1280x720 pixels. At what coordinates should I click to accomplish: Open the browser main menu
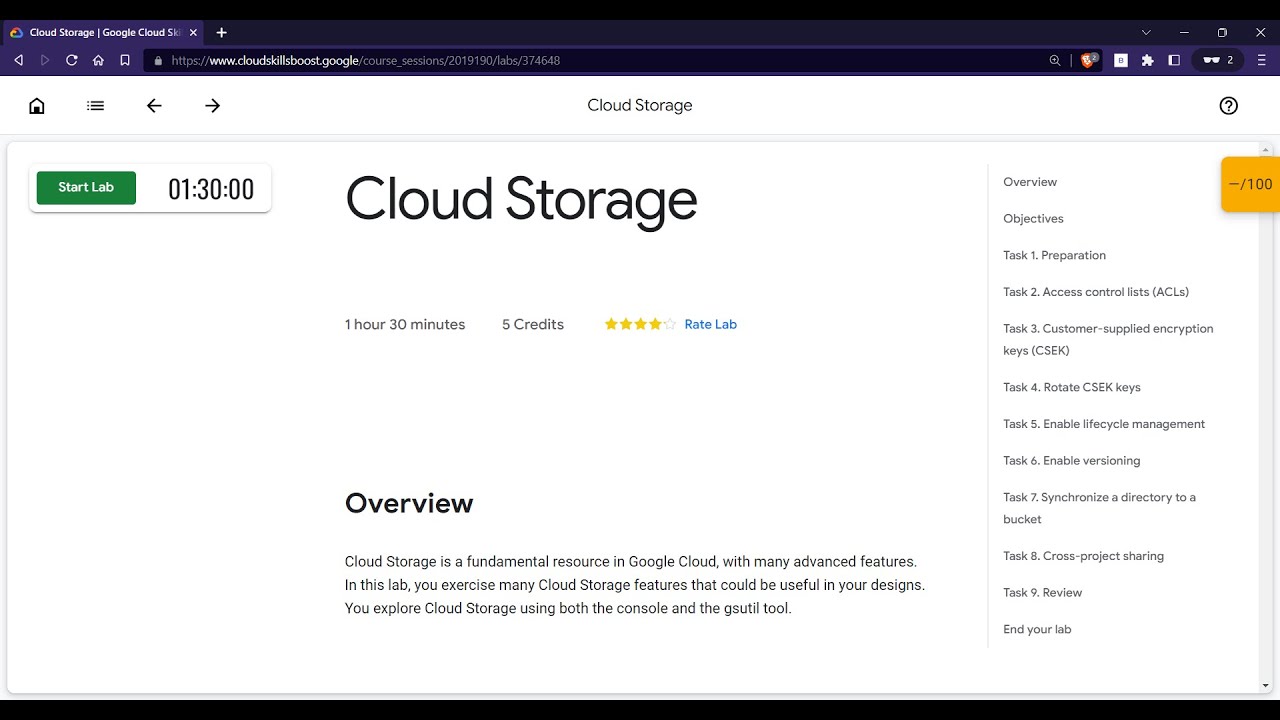pos(1261,60)
